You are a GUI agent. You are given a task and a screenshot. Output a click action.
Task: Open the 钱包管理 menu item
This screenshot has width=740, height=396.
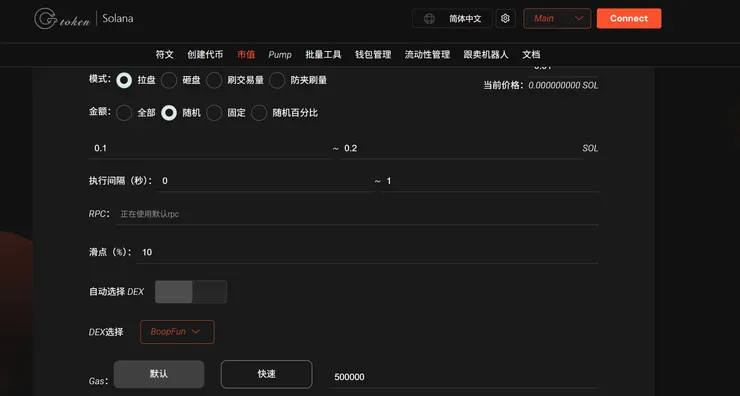(373, 55)
